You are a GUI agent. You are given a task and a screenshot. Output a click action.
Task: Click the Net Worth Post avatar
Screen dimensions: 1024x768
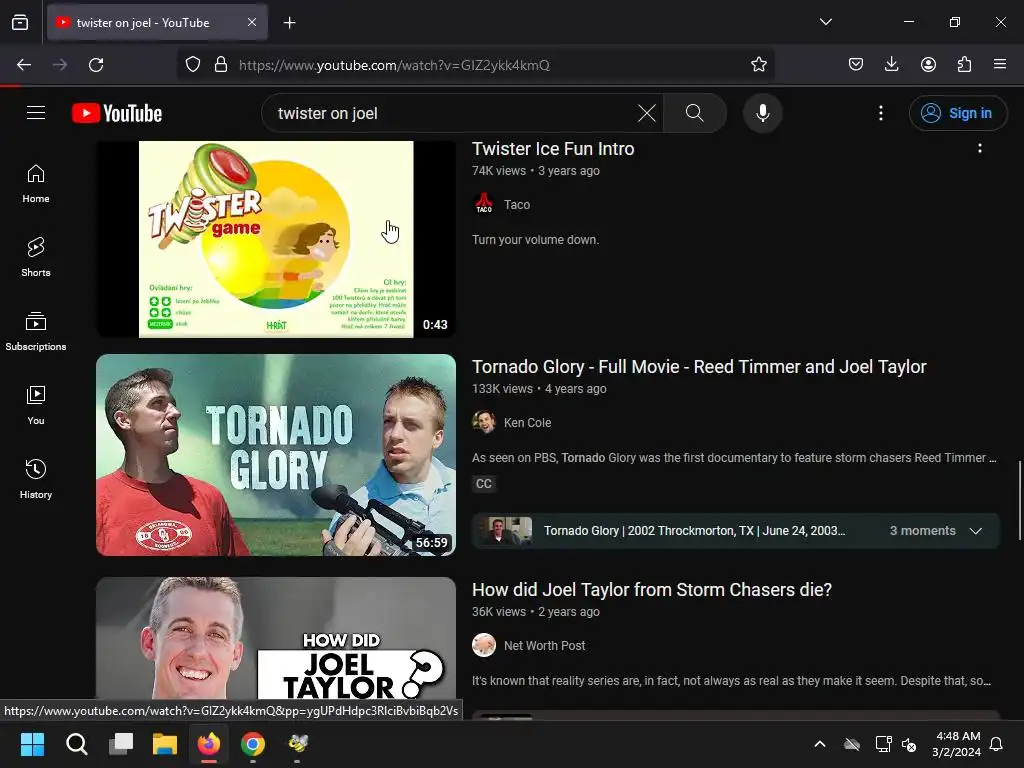point(483,645)
